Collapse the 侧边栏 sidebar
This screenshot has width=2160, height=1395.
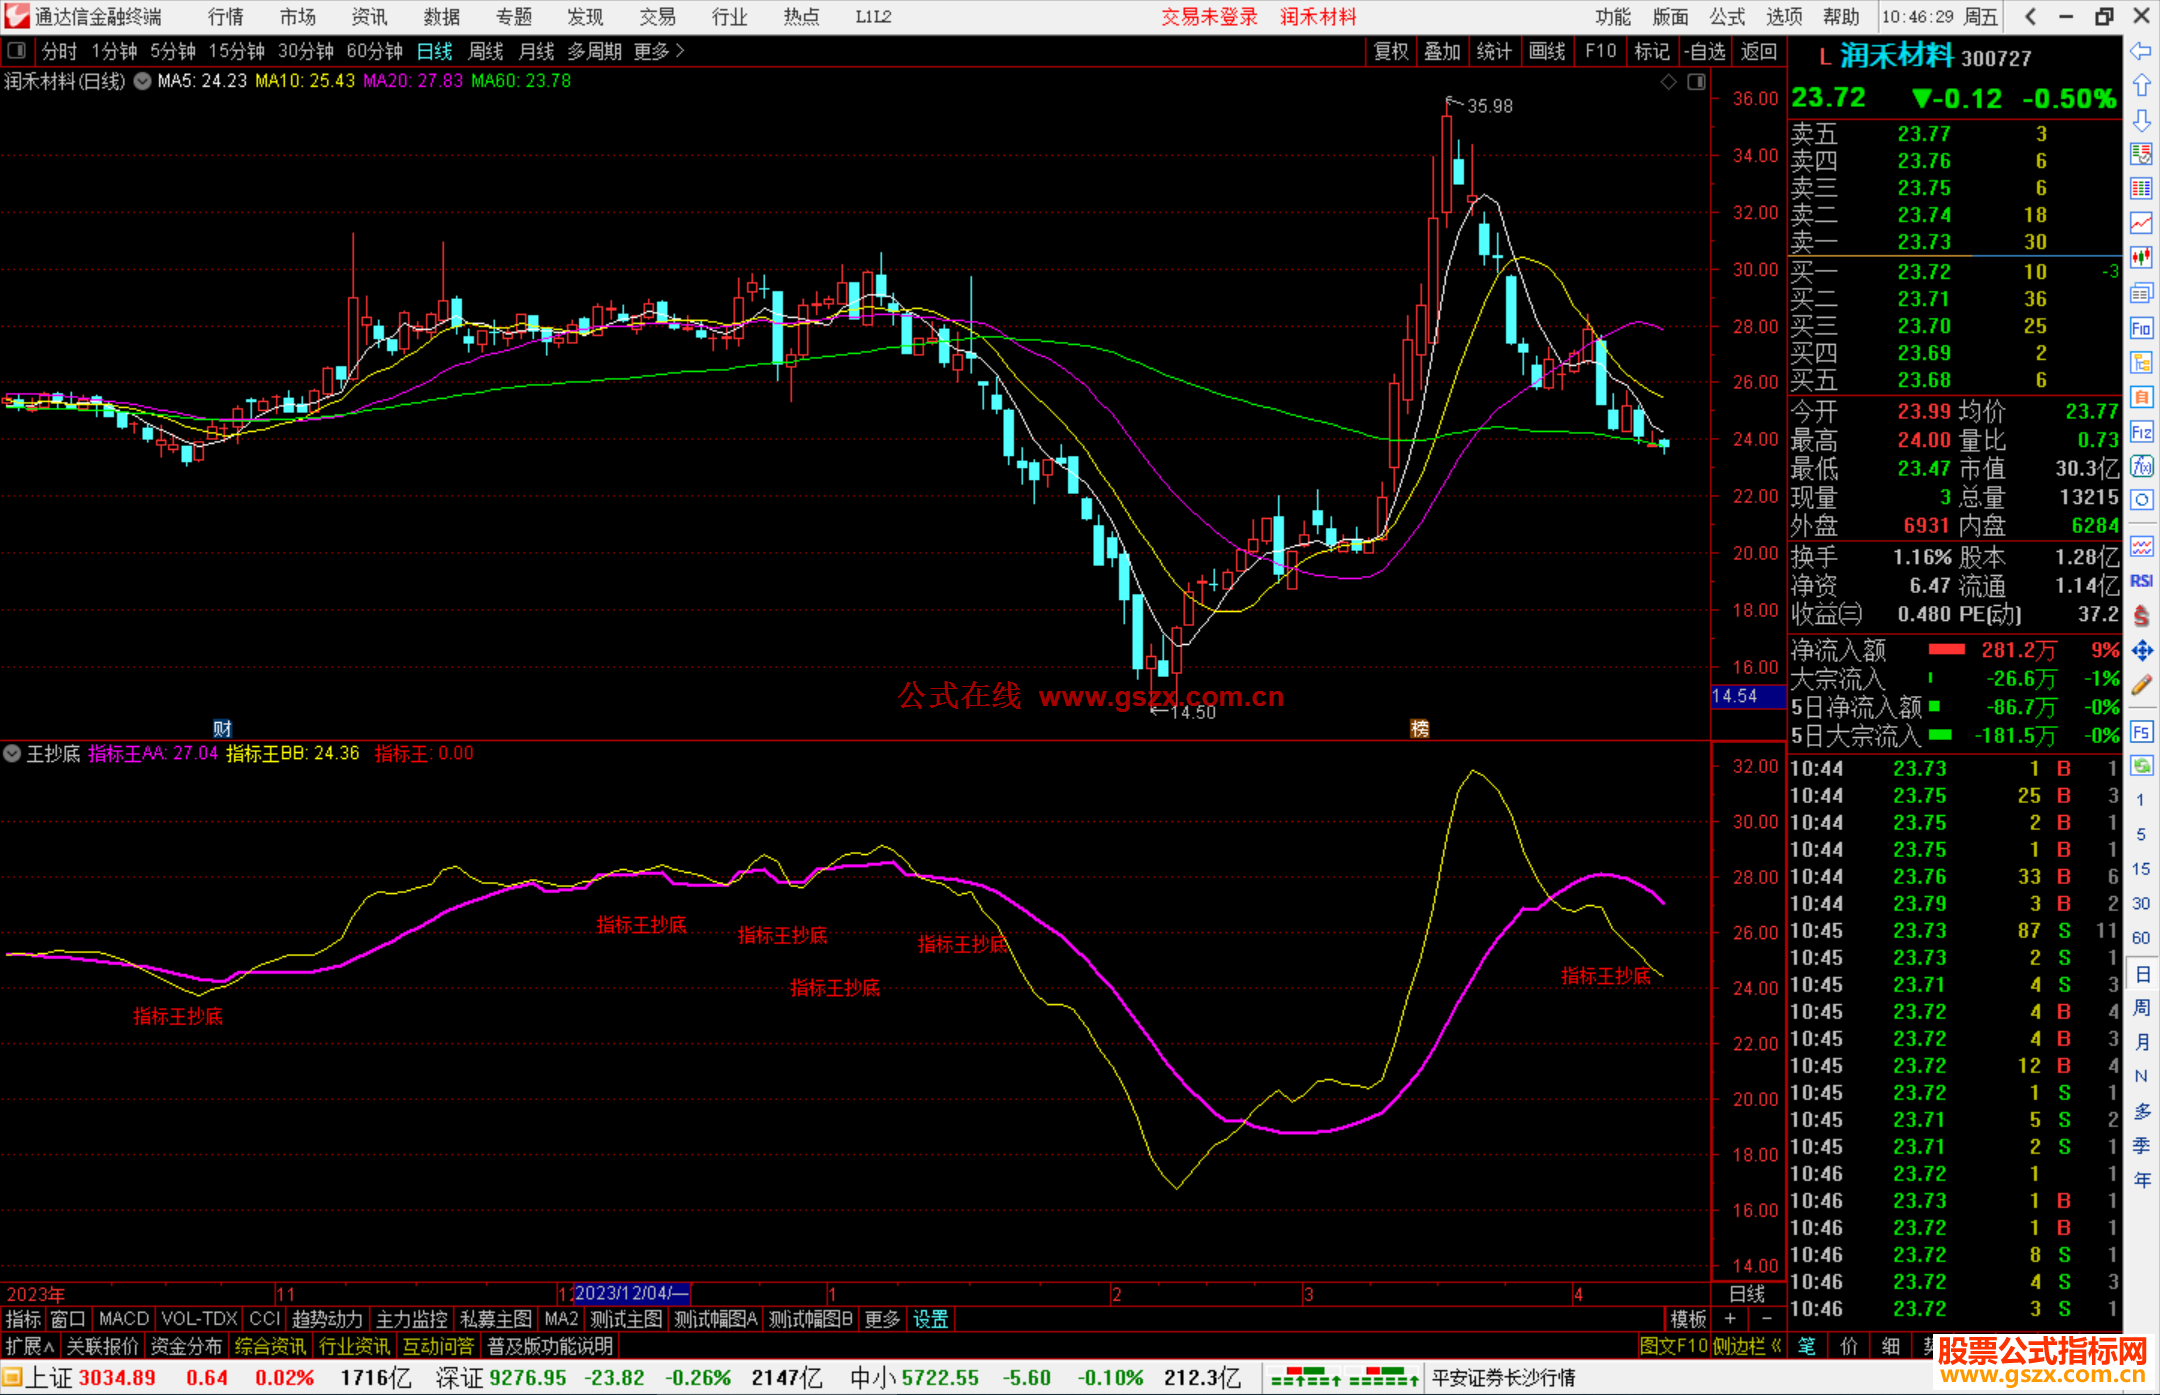(1747, 1346)
